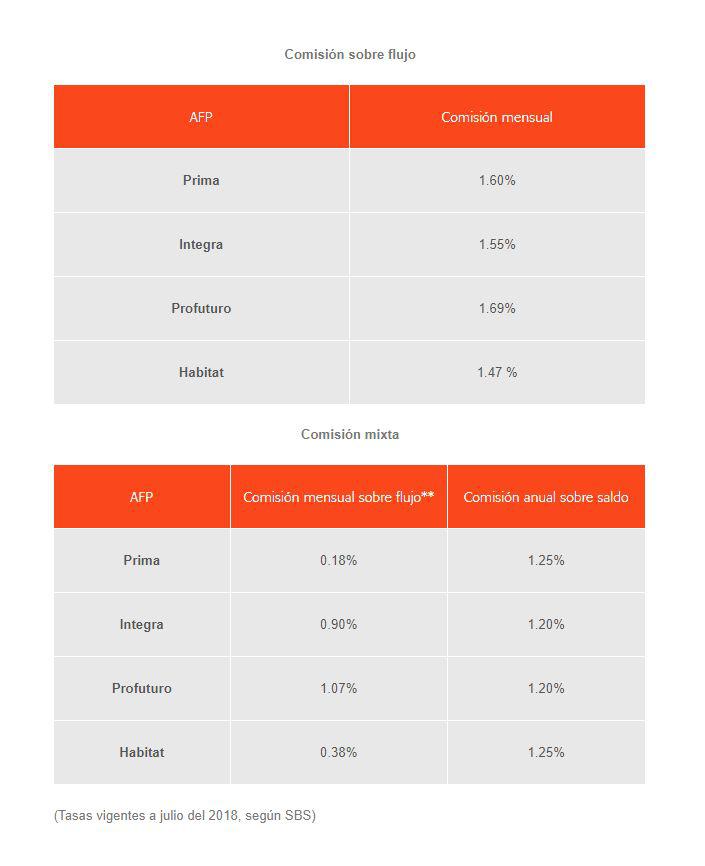Viewport: 705px width, 866px height.
Task: Click the 0.90% value for Integra
Action: click(338, 625)
